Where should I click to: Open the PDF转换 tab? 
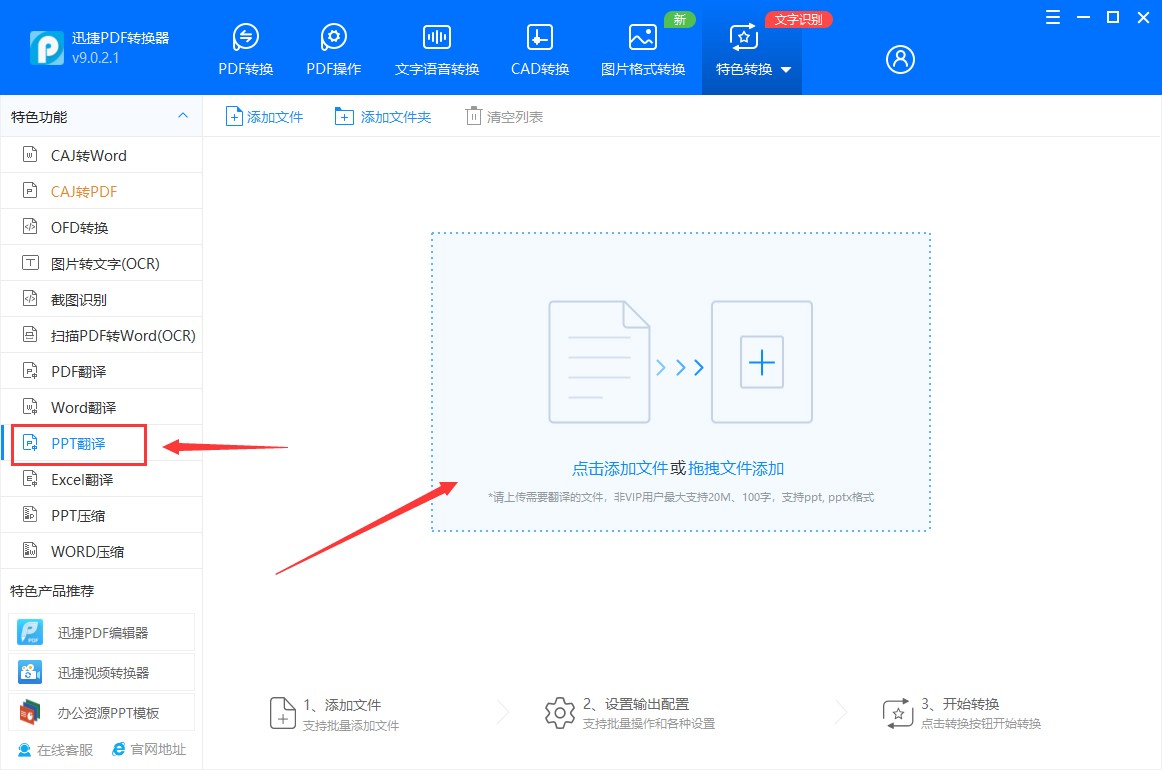245,50
